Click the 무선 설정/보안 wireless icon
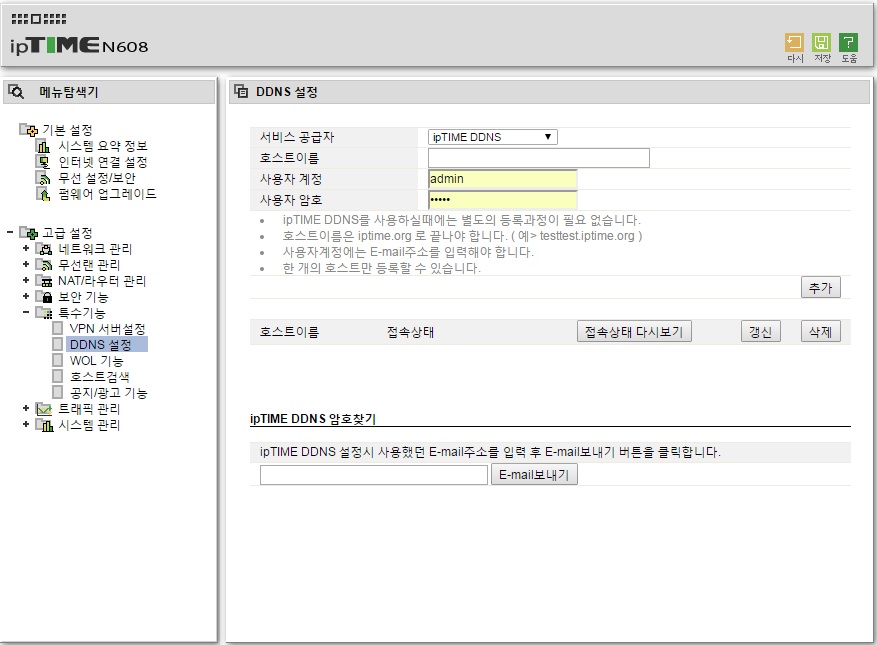 [x=43, y=178]
